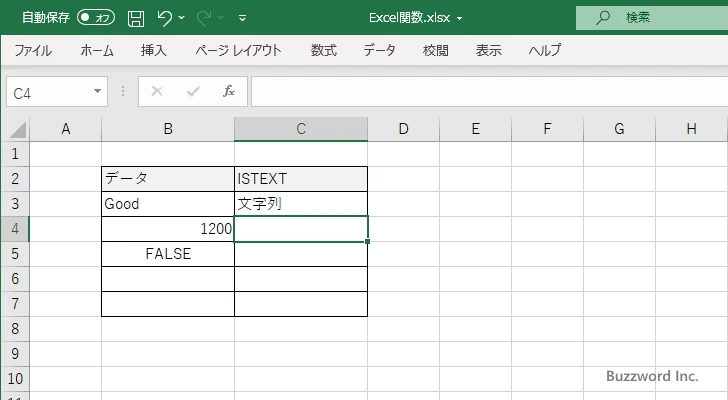The image size is (728, 400).
Task: Select row 3 header
Action: (x=15, y=204)
